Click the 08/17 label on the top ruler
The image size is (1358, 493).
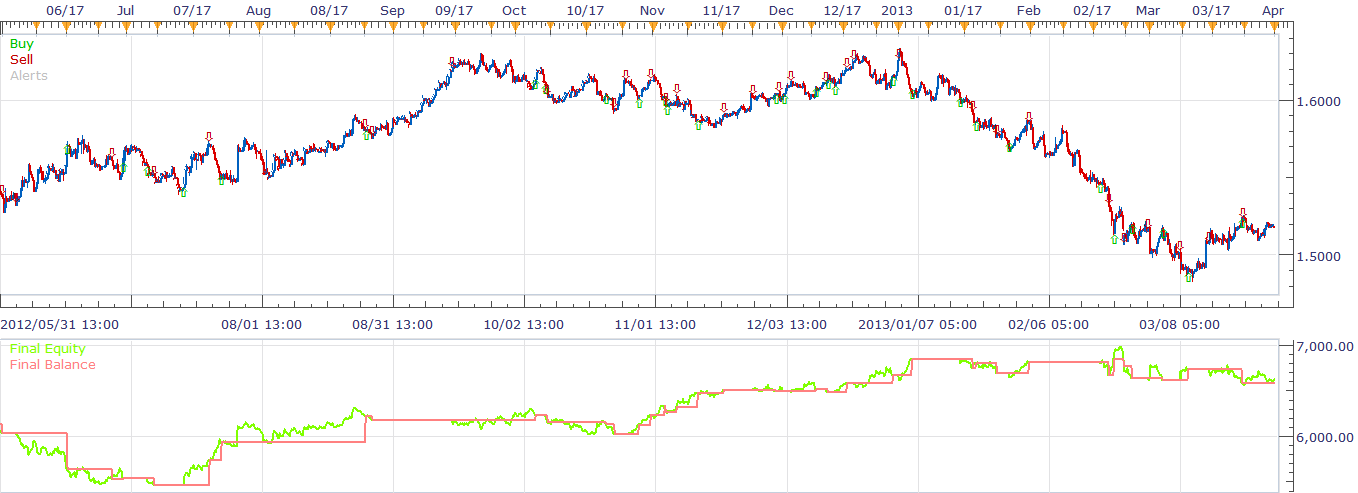329,9
